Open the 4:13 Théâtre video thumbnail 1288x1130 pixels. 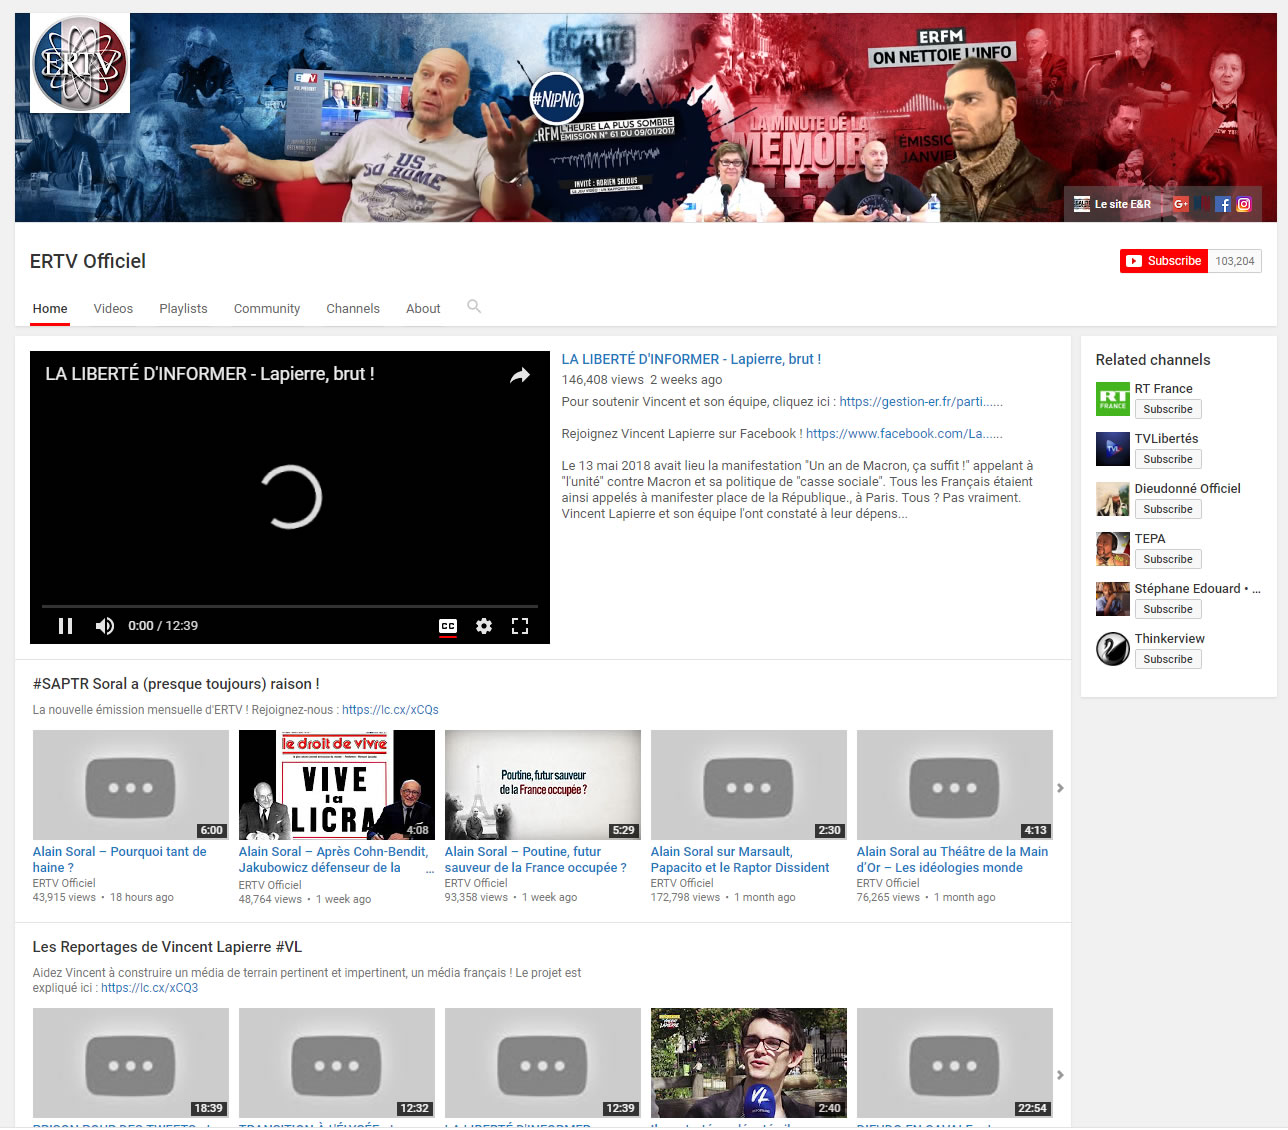(955, 785)
